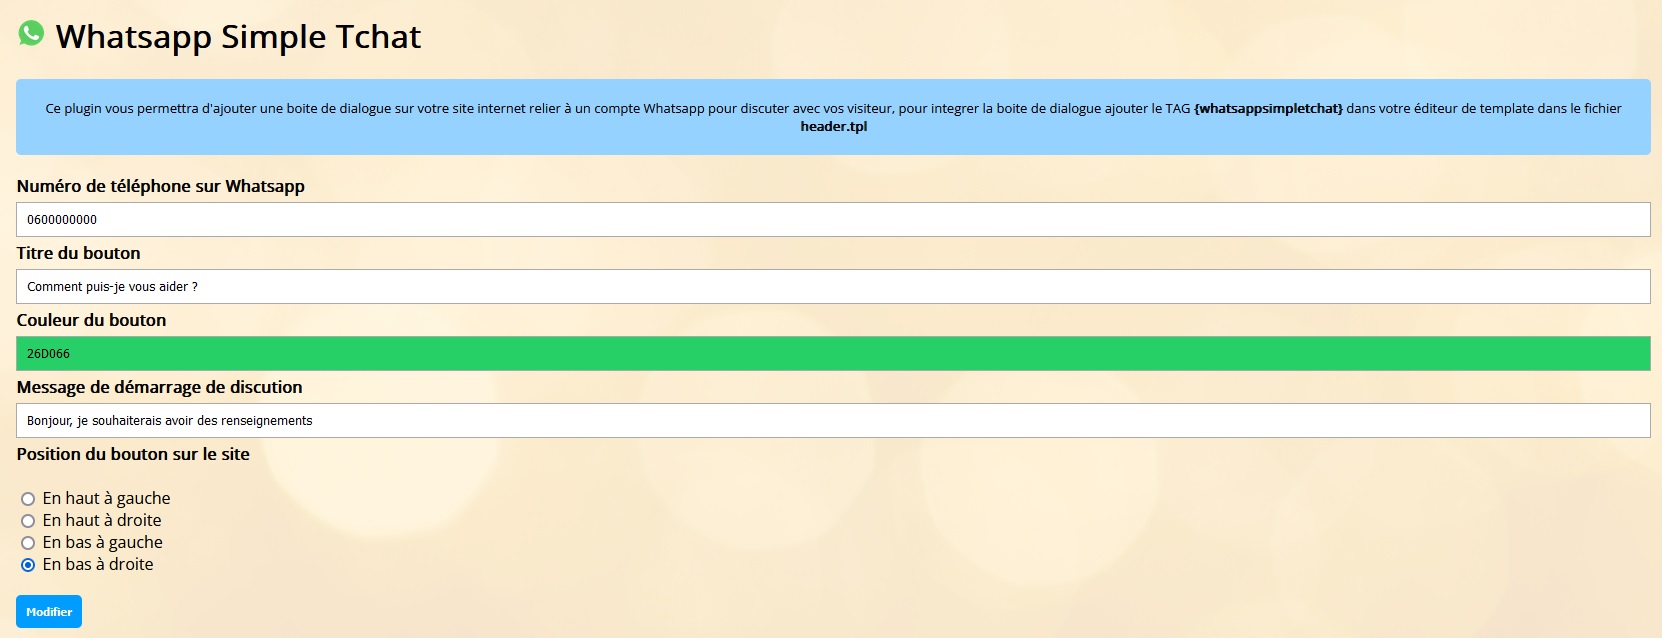Click the 'Position du bouton sur le site' heading
Screen dimensions: 1662x638
tap(133, 454)
